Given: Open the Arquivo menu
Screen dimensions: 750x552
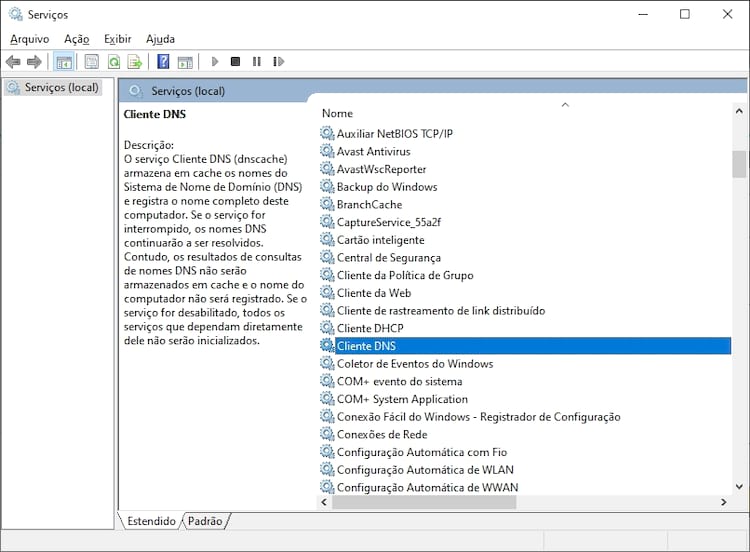Looking at the screenshot, I should point(29,39).
